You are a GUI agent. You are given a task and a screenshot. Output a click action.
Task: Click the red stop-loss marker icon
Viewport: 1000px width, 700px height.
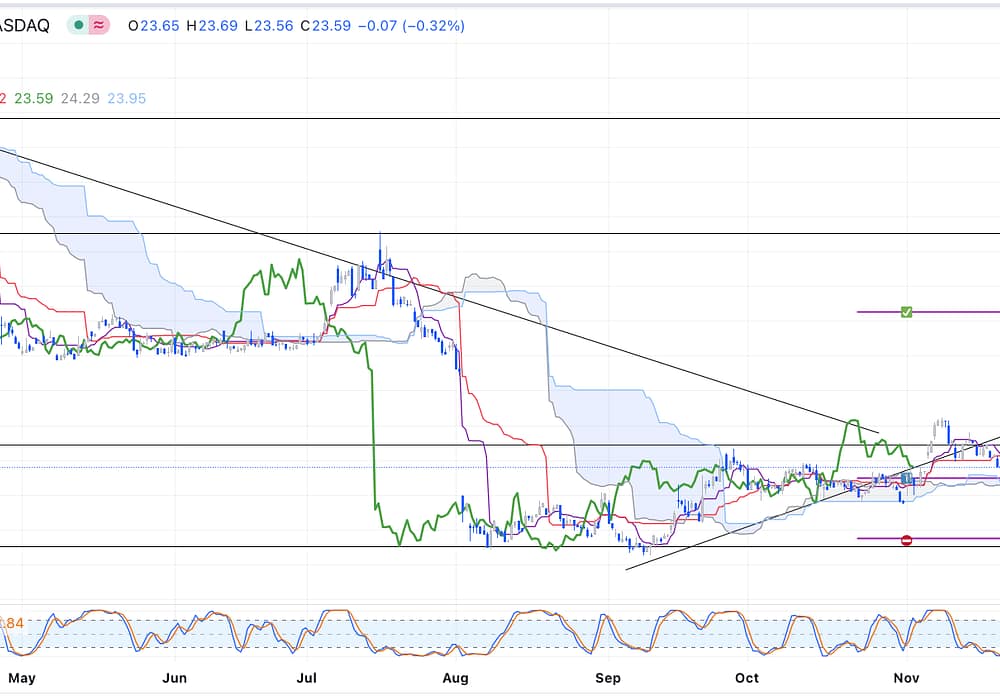[x=906, y=540]
